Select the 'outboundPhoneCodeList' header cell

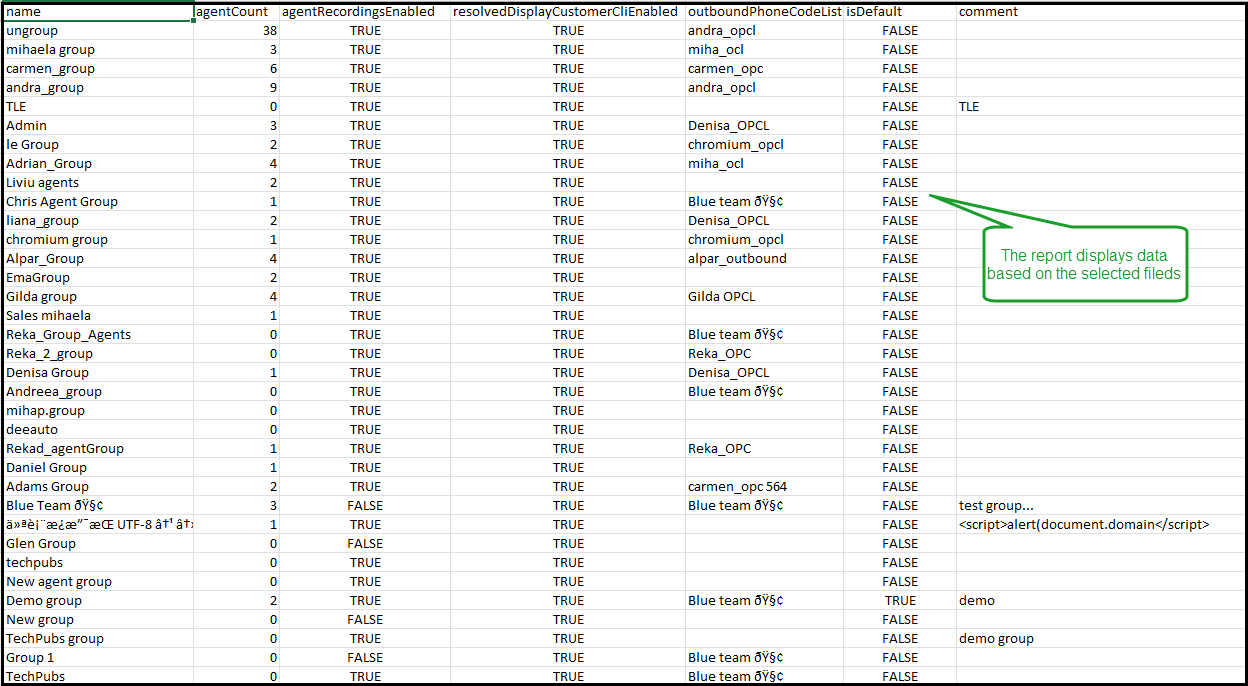(x=764, y=12)
